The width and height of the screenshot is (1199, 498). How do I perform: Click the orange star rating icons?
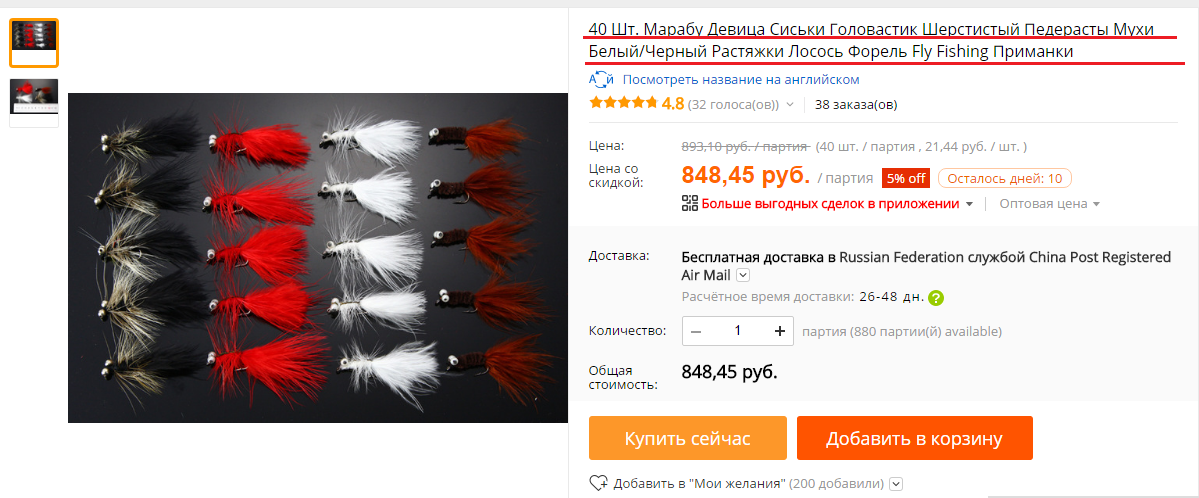tap(623, 103)
